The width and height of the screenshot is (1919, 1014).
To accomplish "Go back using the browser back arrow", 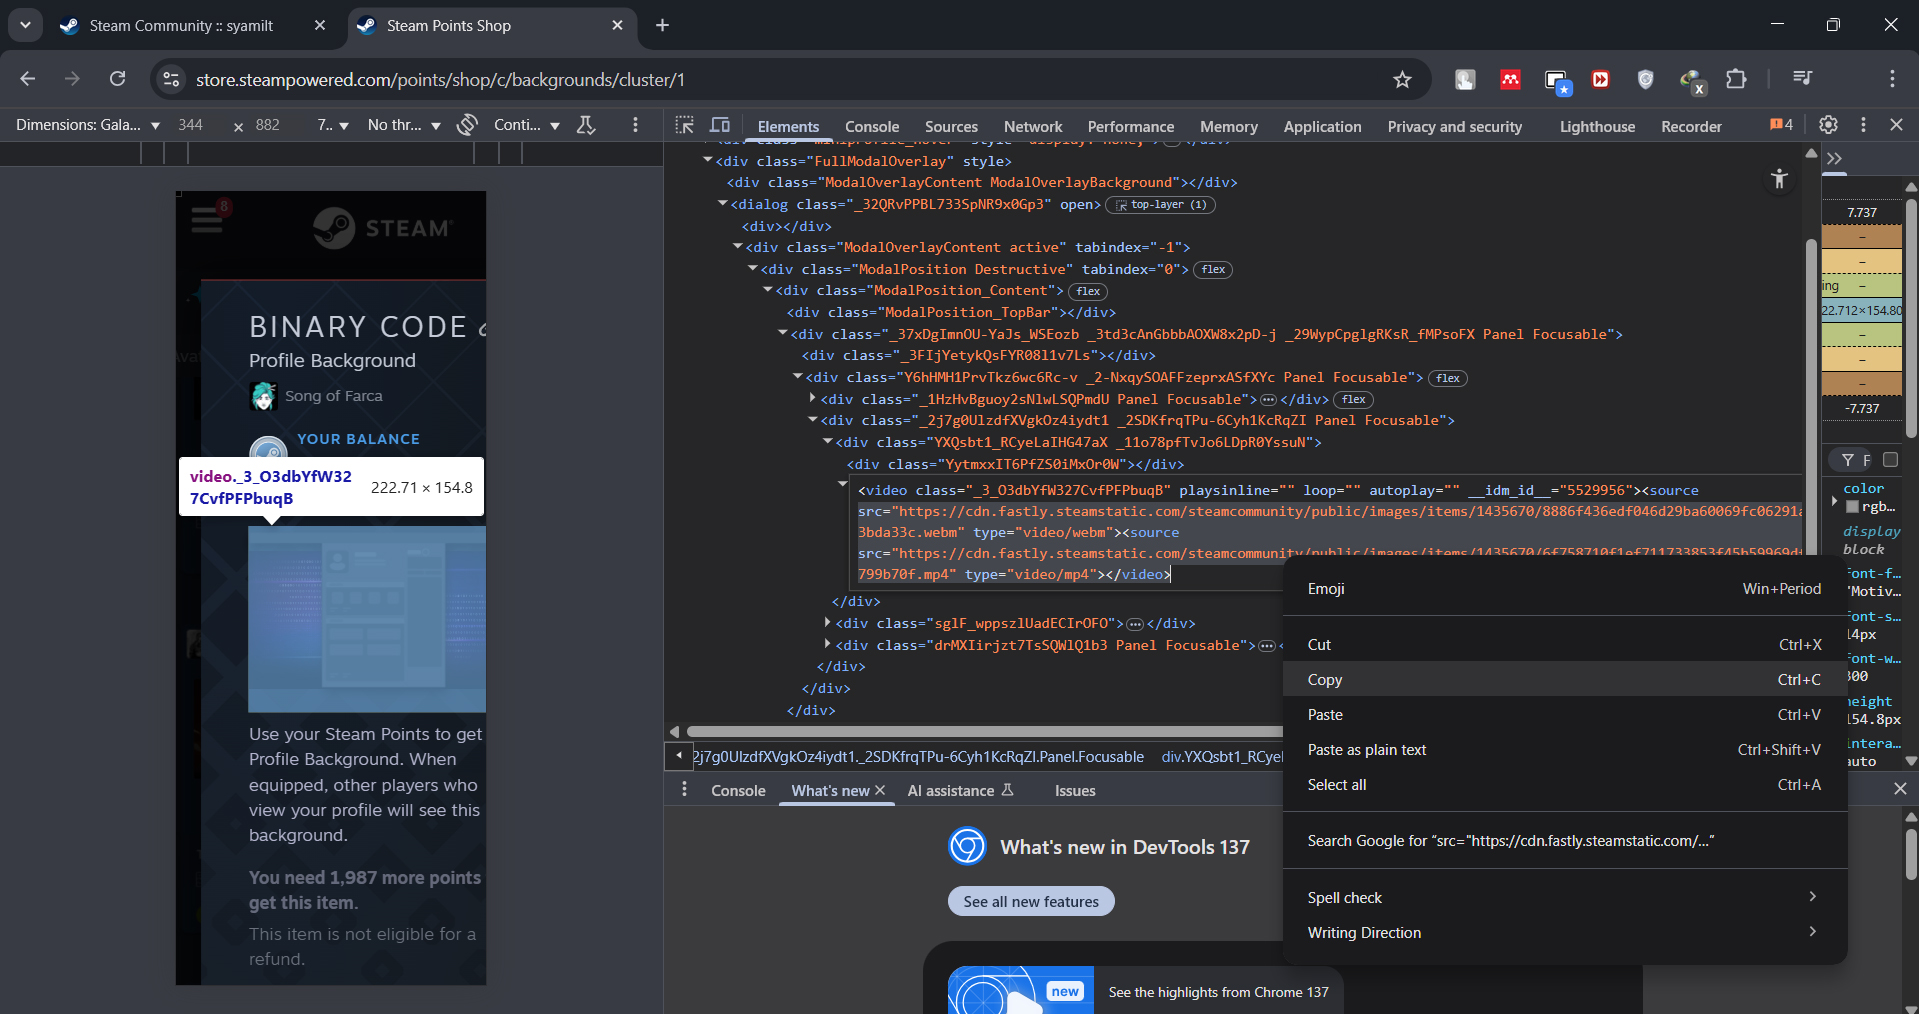I will [x=28, y=79].
